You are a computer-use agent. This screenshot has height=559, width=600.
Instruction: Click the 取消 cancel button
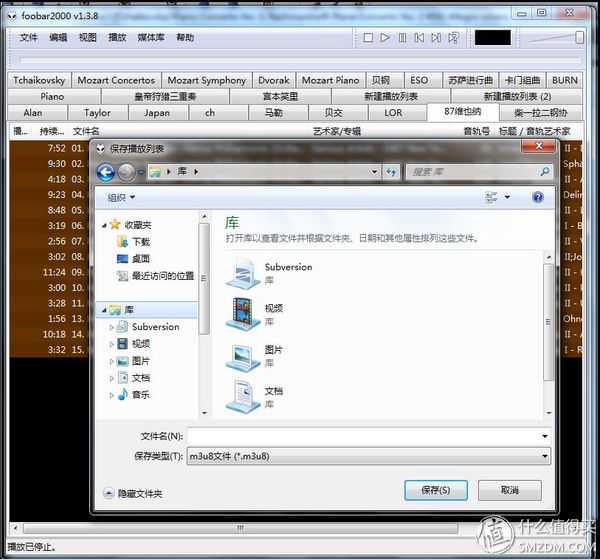509,490
